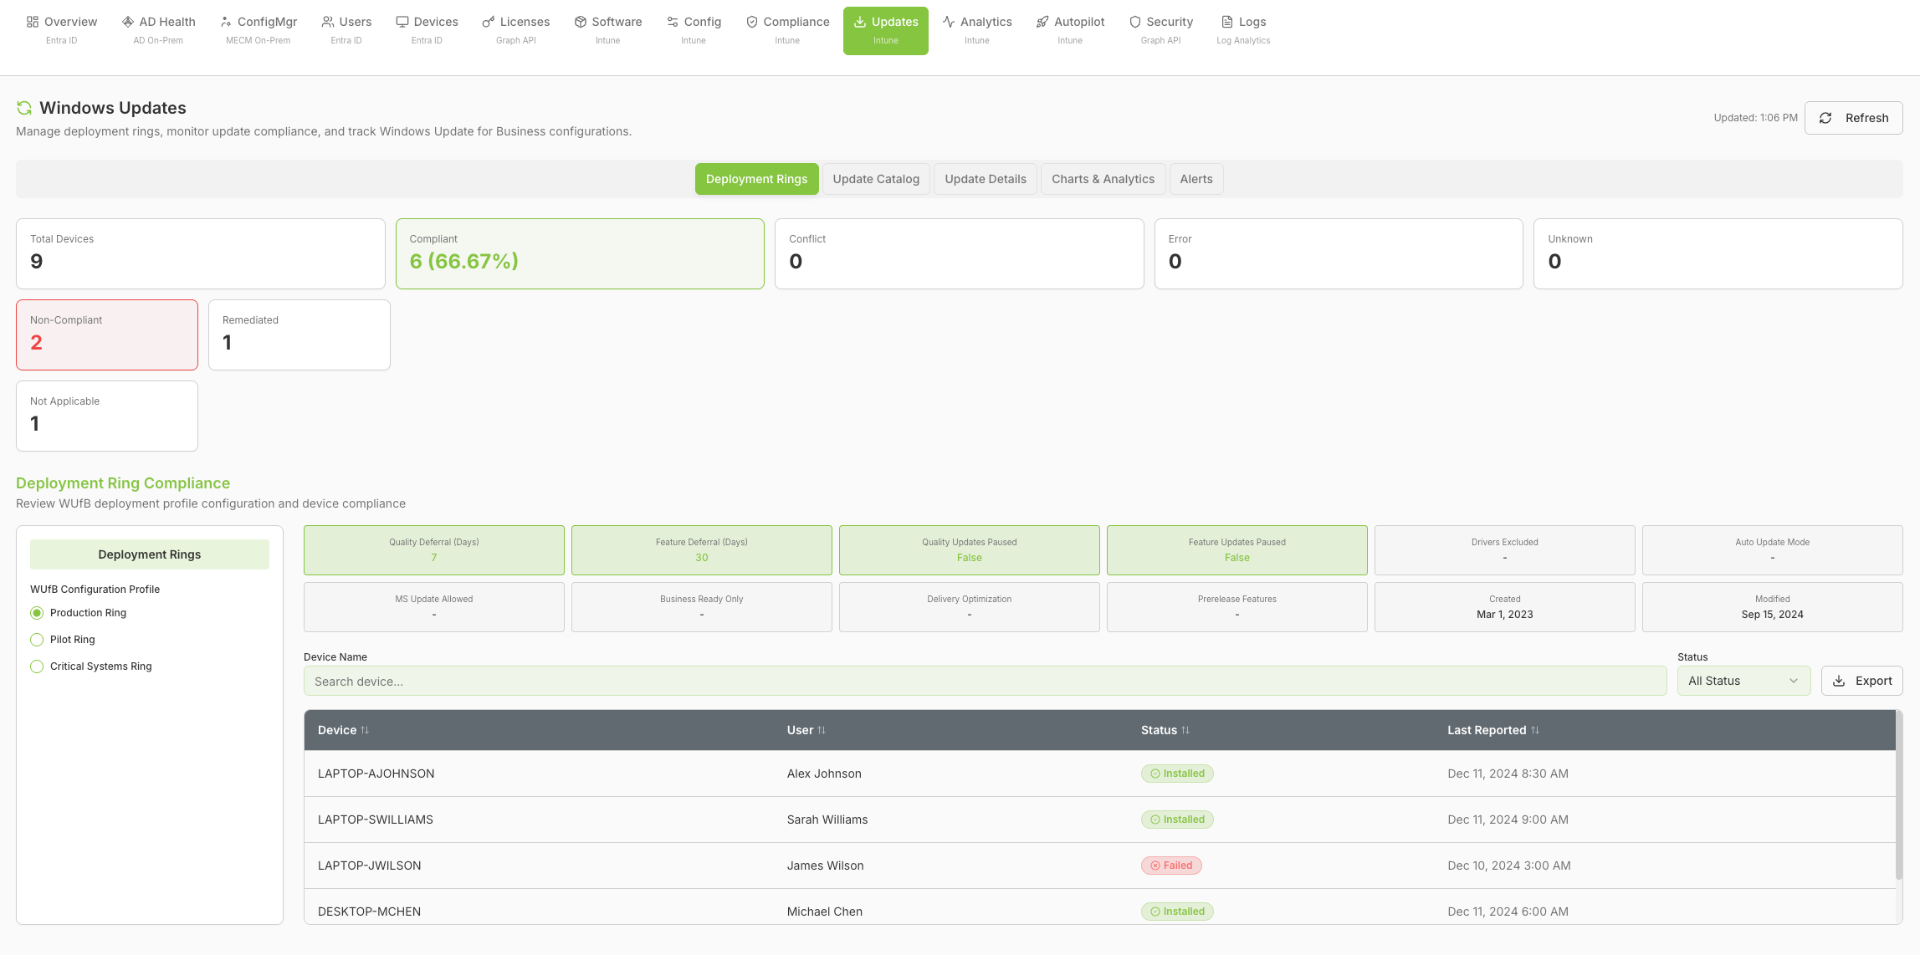Screen dimensions: 1920x955
Task: Switch to the Update Catalog tab
Action: [876, 179]
